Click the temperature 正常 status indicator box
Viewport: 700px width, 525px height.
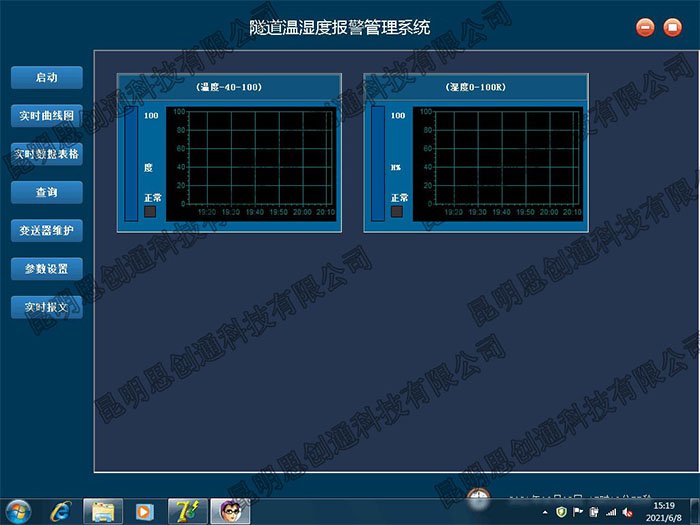pos(150,211)
